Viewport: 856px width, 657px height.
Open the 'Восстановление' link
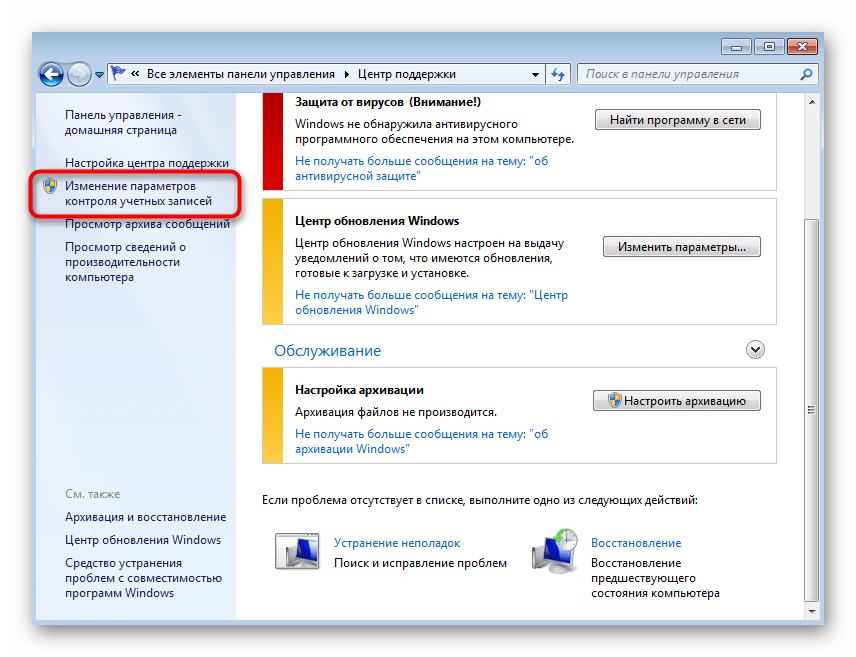[636, 543]
